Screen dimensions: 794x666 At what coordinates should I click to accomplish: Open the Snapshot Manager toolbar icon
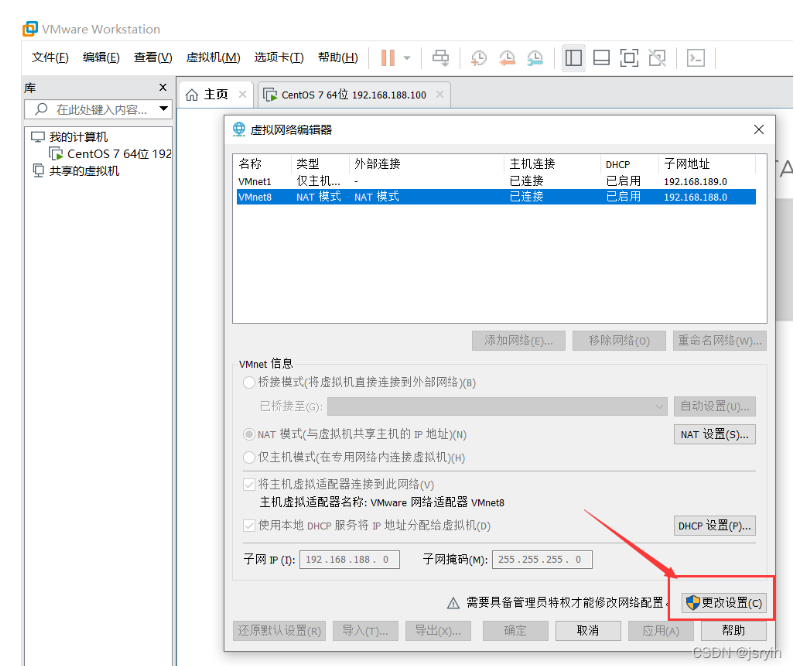534,58
